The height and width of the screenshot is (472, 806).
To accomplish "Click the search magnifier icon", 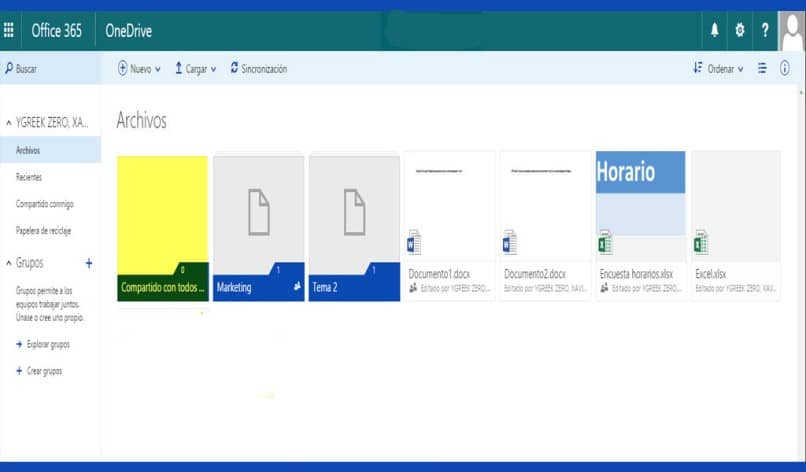I will pyautogui.click(x=9, y=68).
